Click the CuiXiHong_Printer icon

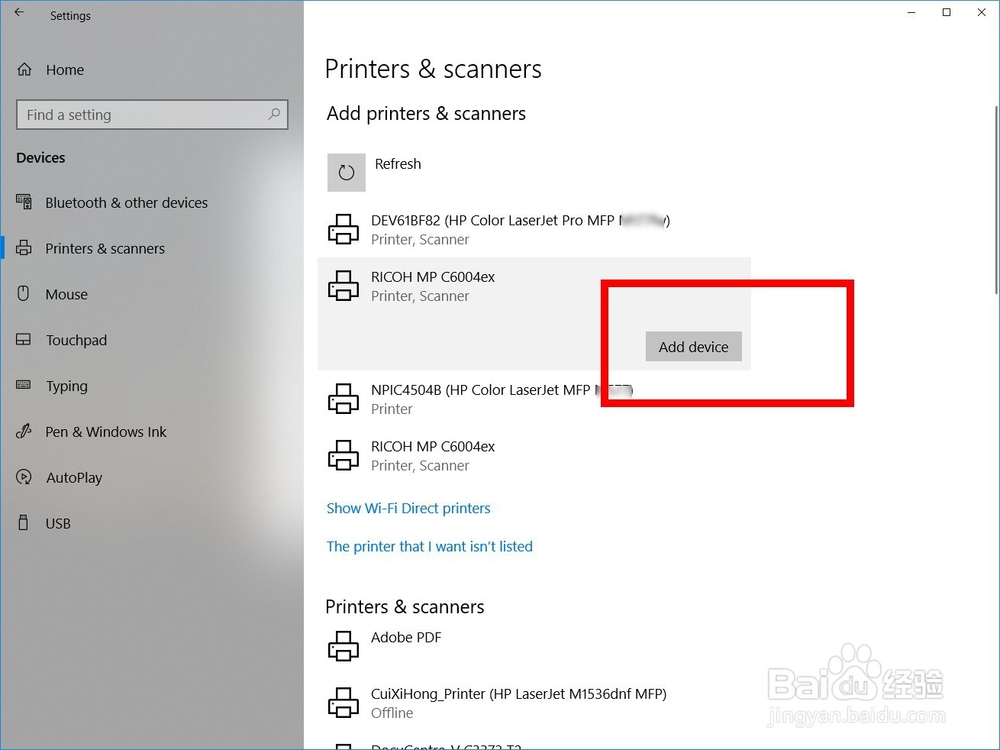[344, 703]
